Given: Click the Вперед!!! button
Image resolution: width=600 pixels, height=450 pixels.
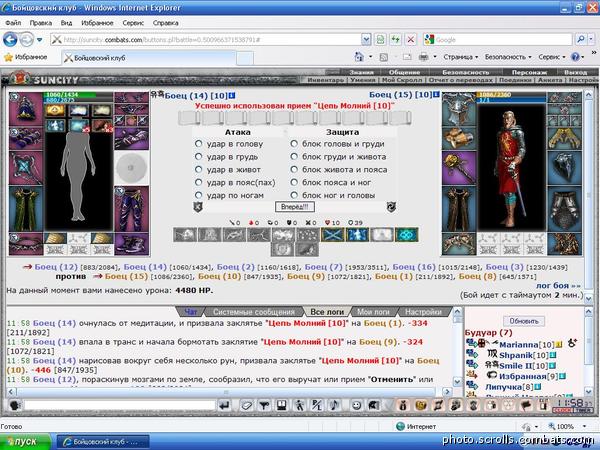Looking at the screenshot, I should (x=295, y=207).
